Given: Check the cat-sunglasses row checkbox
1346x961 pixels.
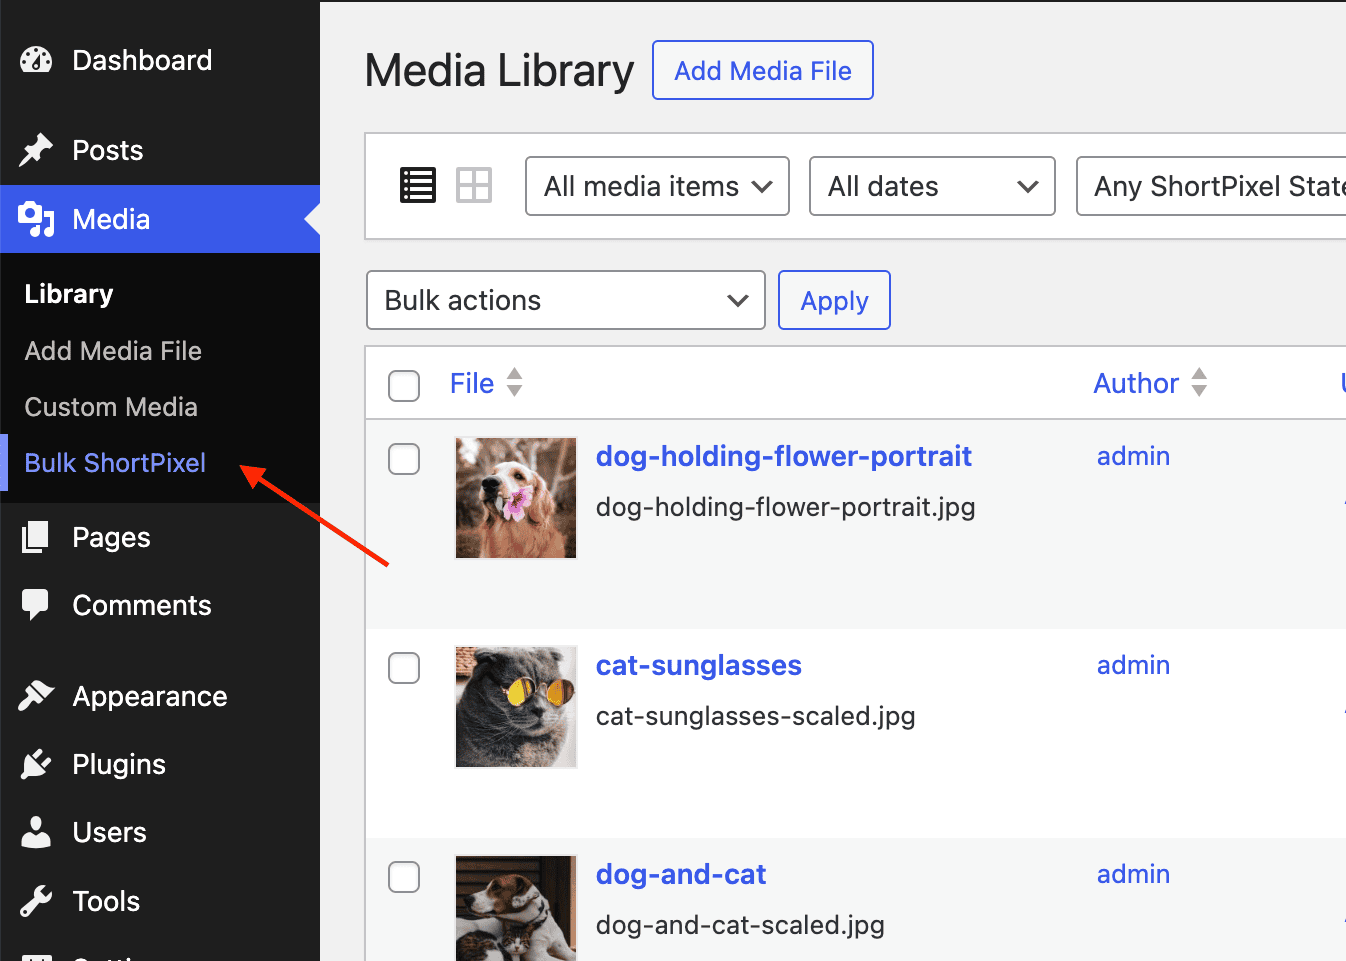Looking at the screenshot, I should 404,668.
